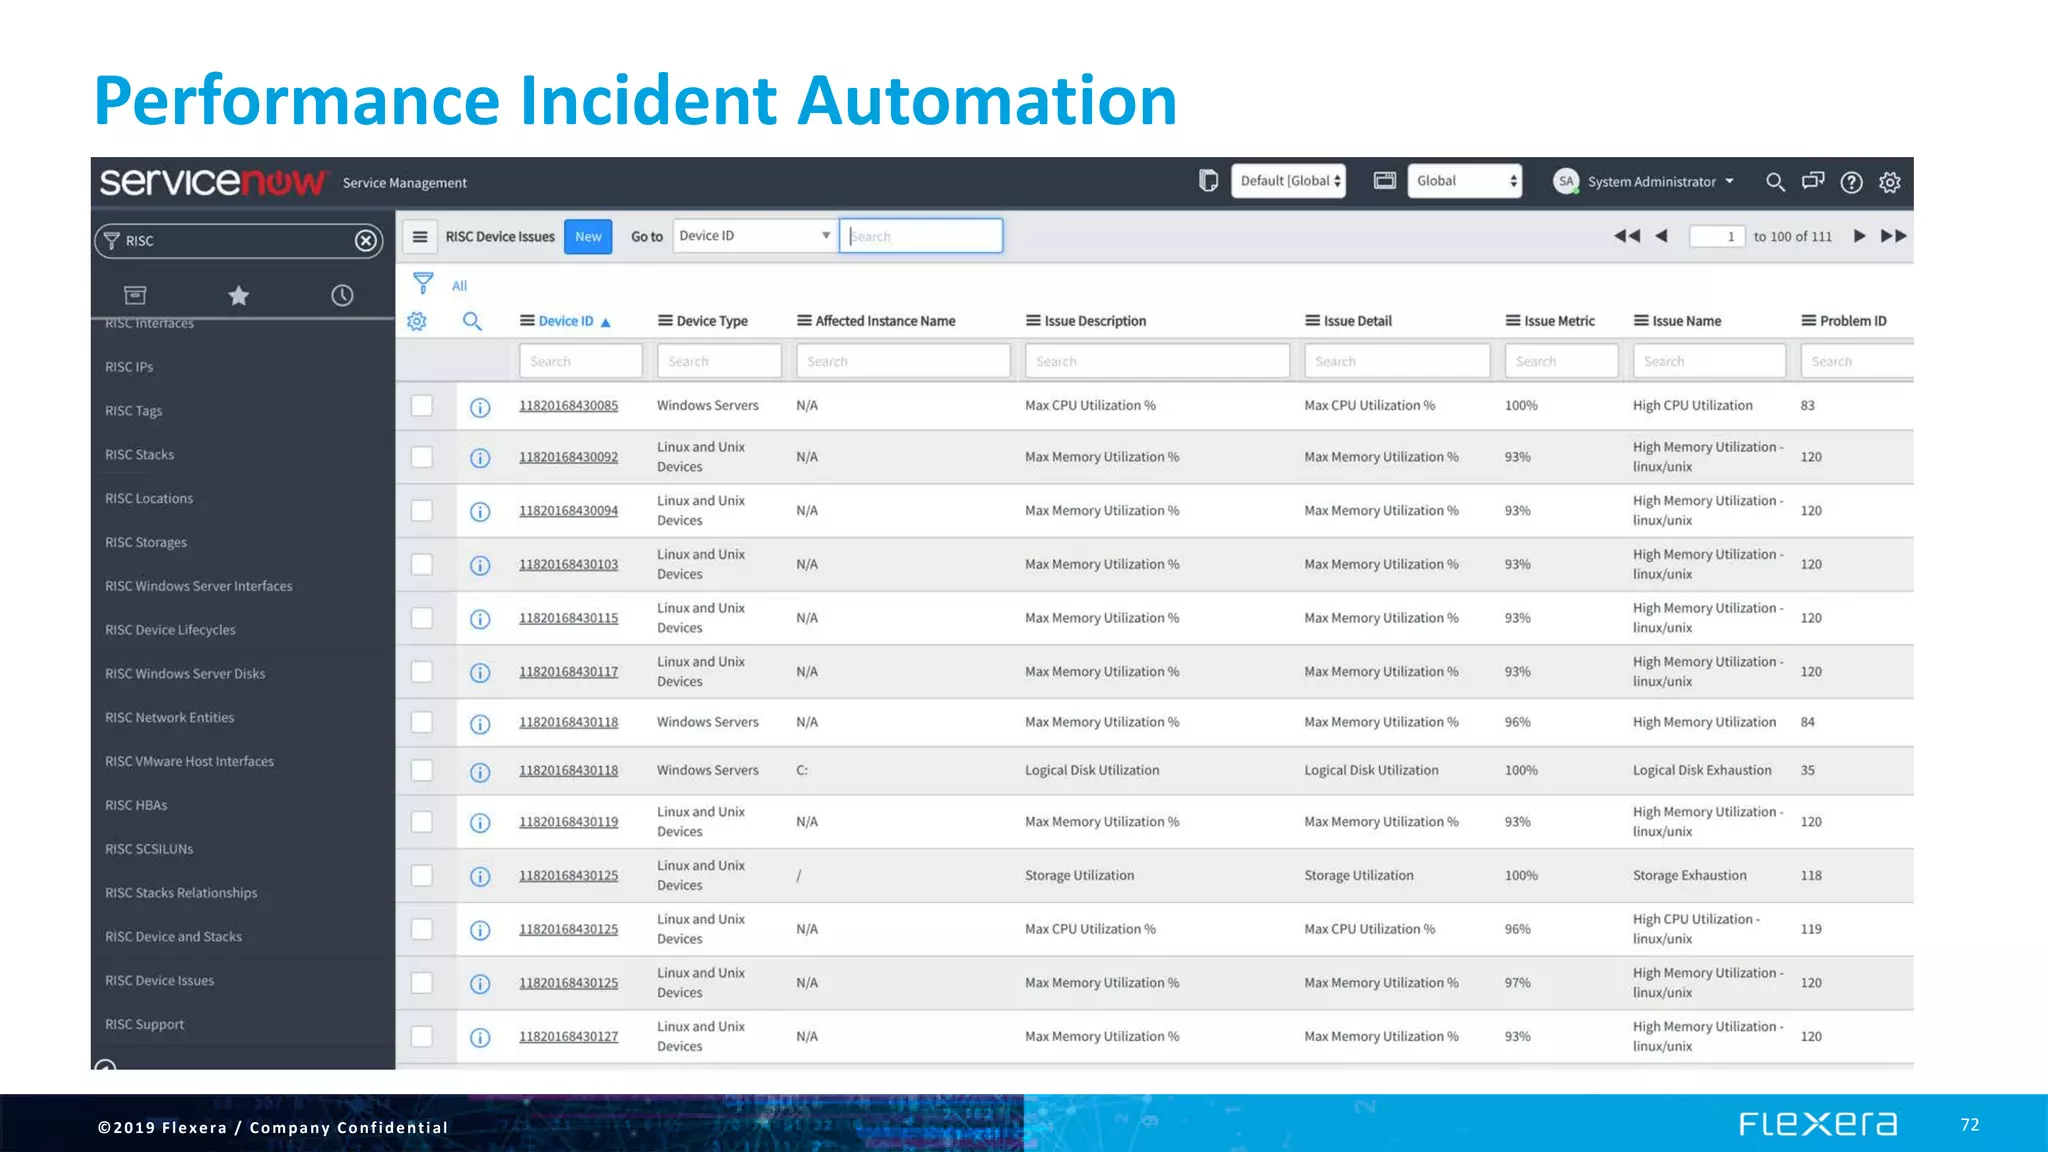Clear the RISC navigation filter
2048x1152 pixels.
coord(366,241)
